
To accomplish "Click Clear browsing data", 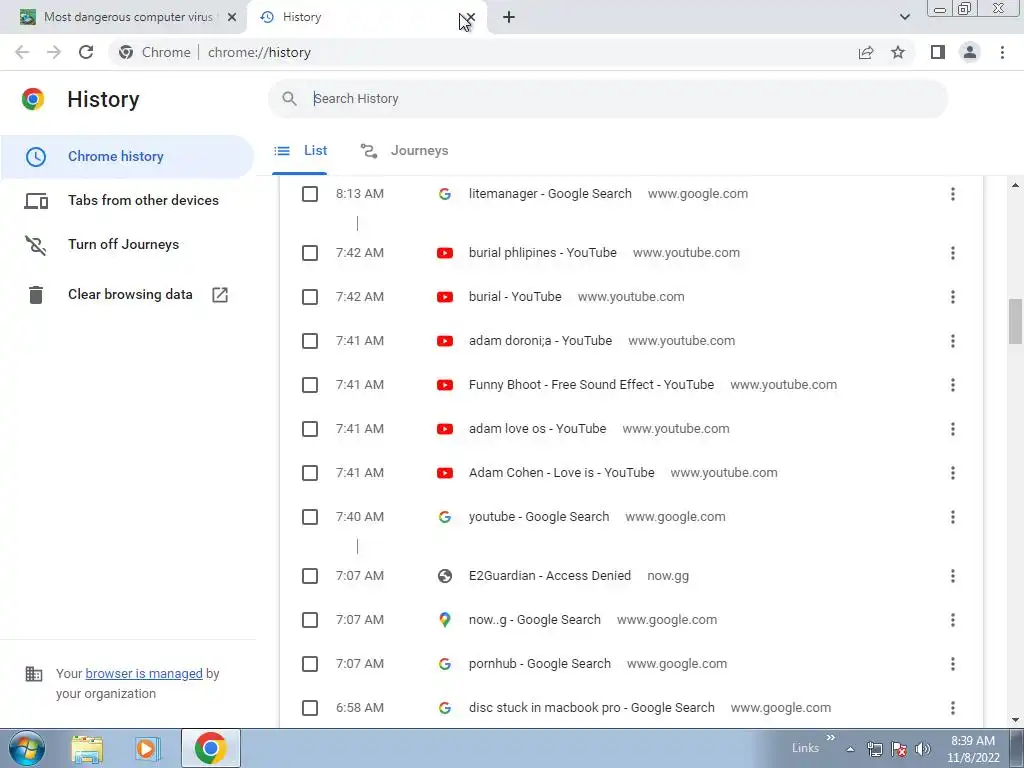I will pyautogui.click(x=130, y=295).
